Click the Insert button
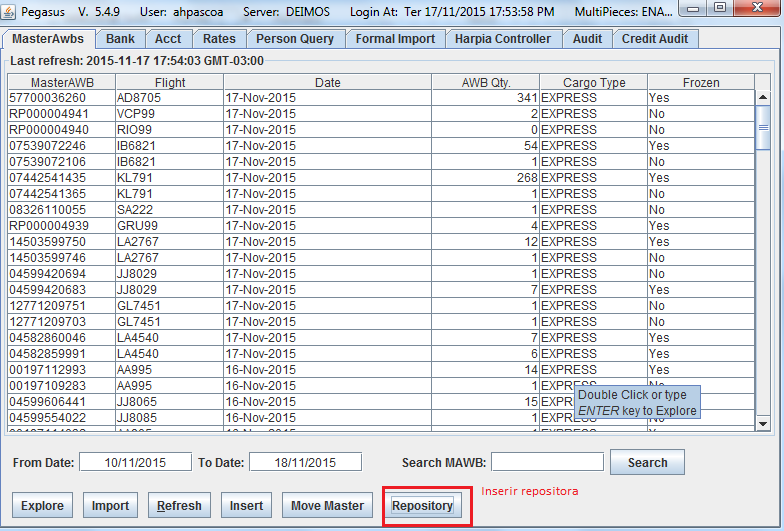This screenshot has height=531, width=784. (246, 506)
